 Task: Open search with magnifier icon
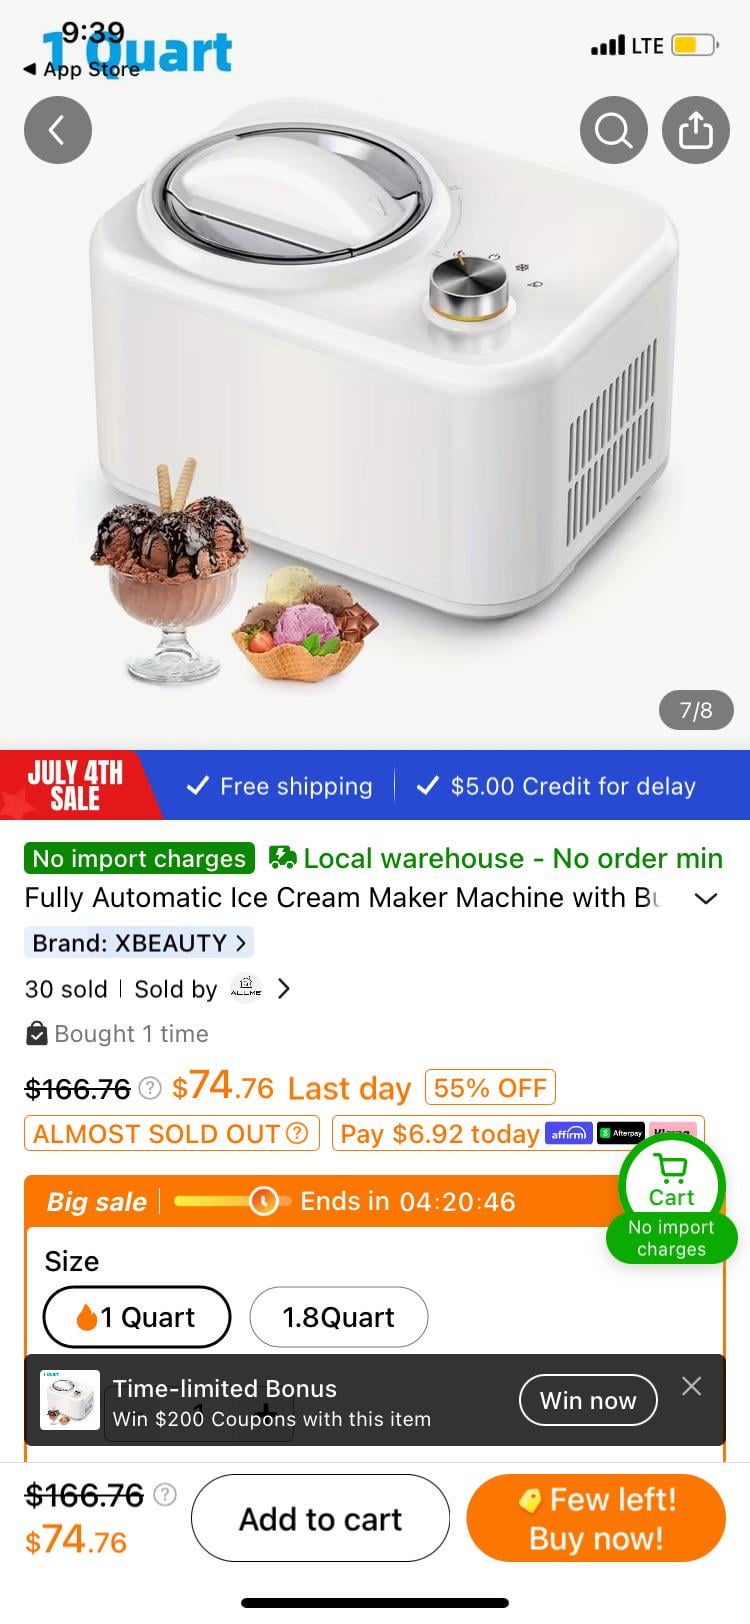614,130
